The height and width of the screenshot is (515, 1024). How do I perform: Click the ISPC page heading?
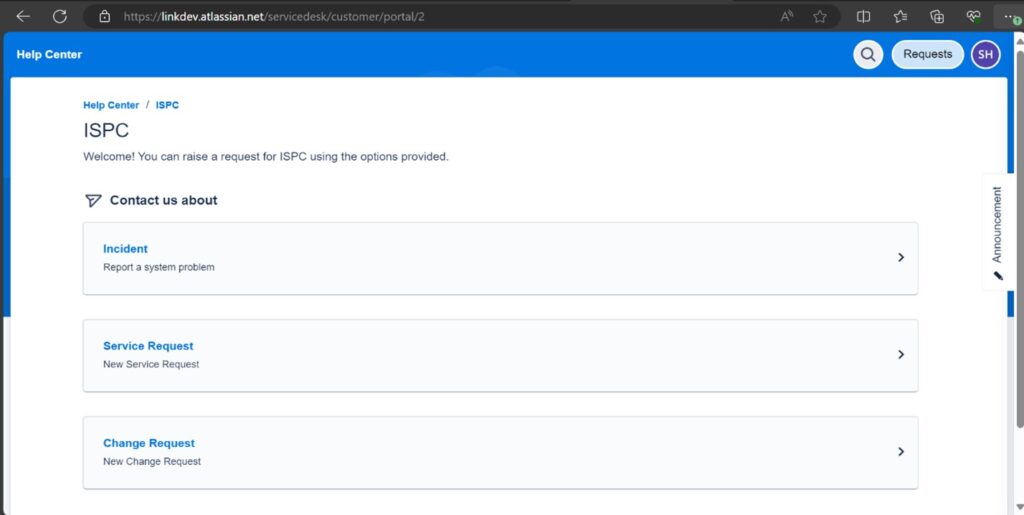106,131
